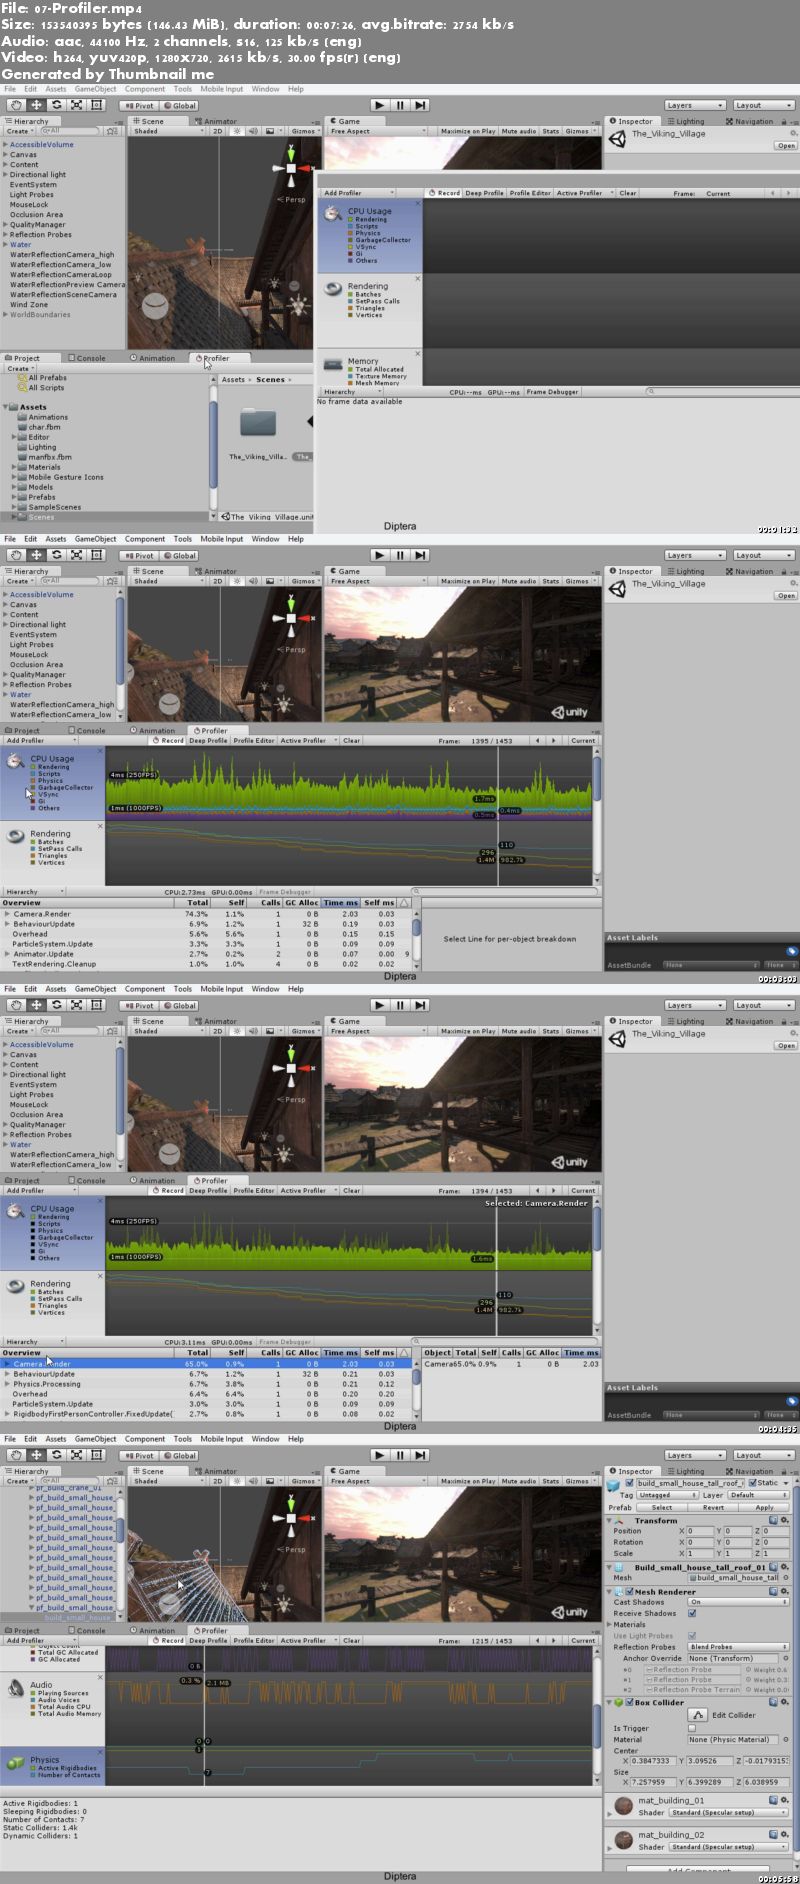
Task: Toggle Record in the top frame Profiler
Action: coord(444,193)
